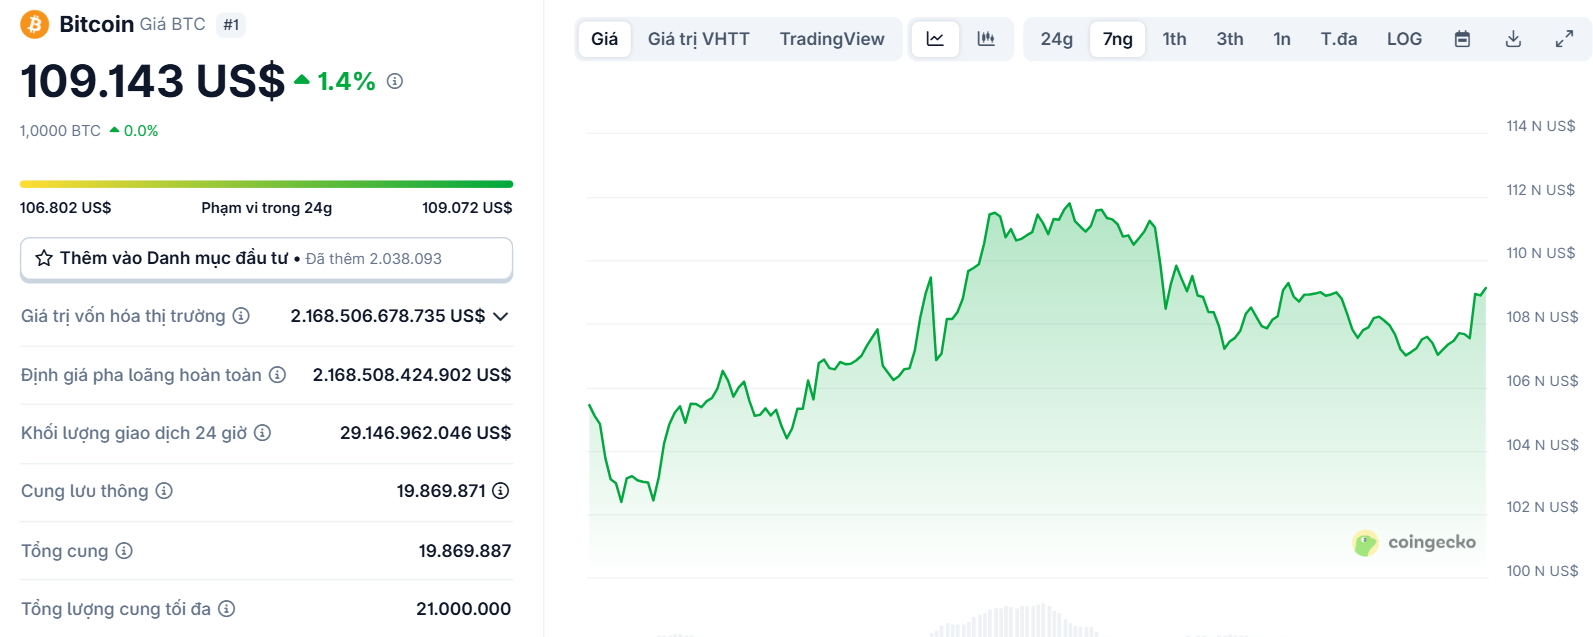Set chart range to 1n
The image size is (1593, 637).
tap(1282, 39)
